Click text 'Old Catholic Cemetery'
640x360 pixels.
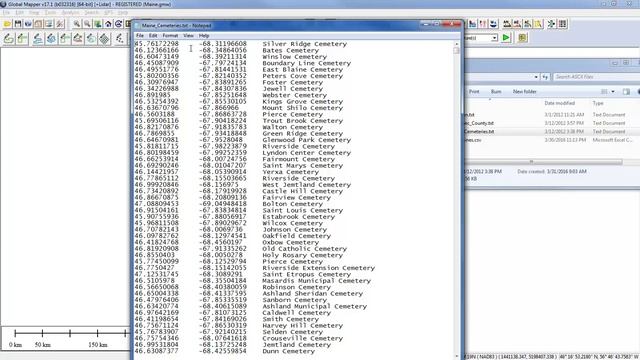pos(304,249)
